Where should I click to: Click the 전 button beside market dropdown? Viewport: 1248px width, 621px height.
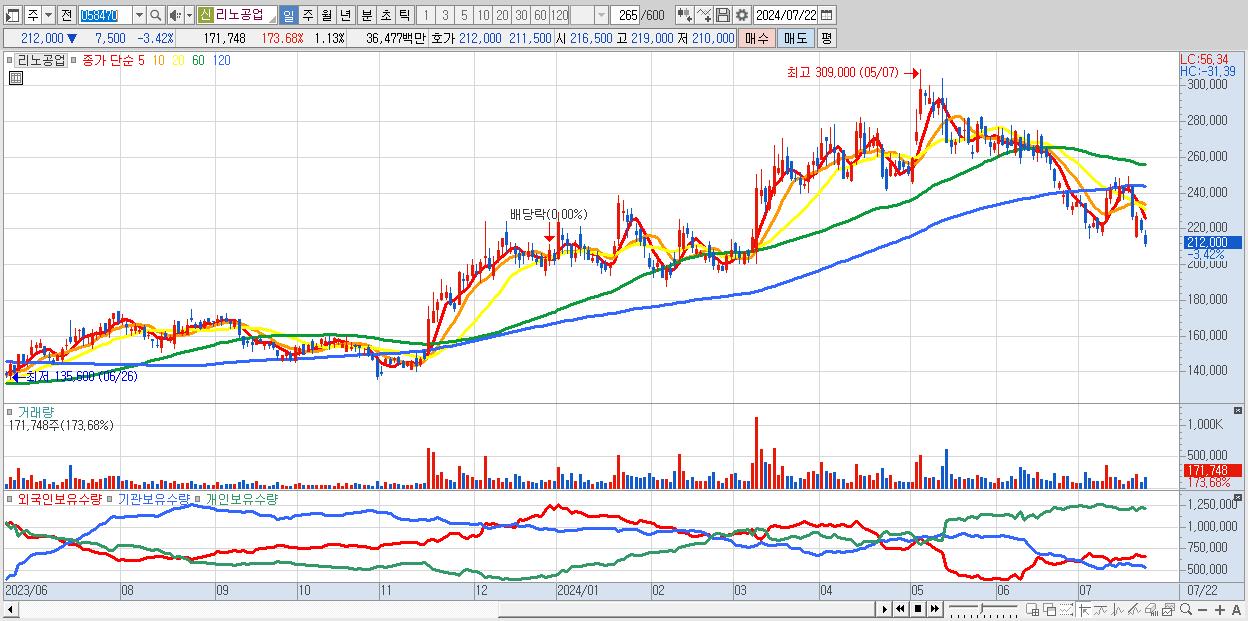(x=66, y=15)
